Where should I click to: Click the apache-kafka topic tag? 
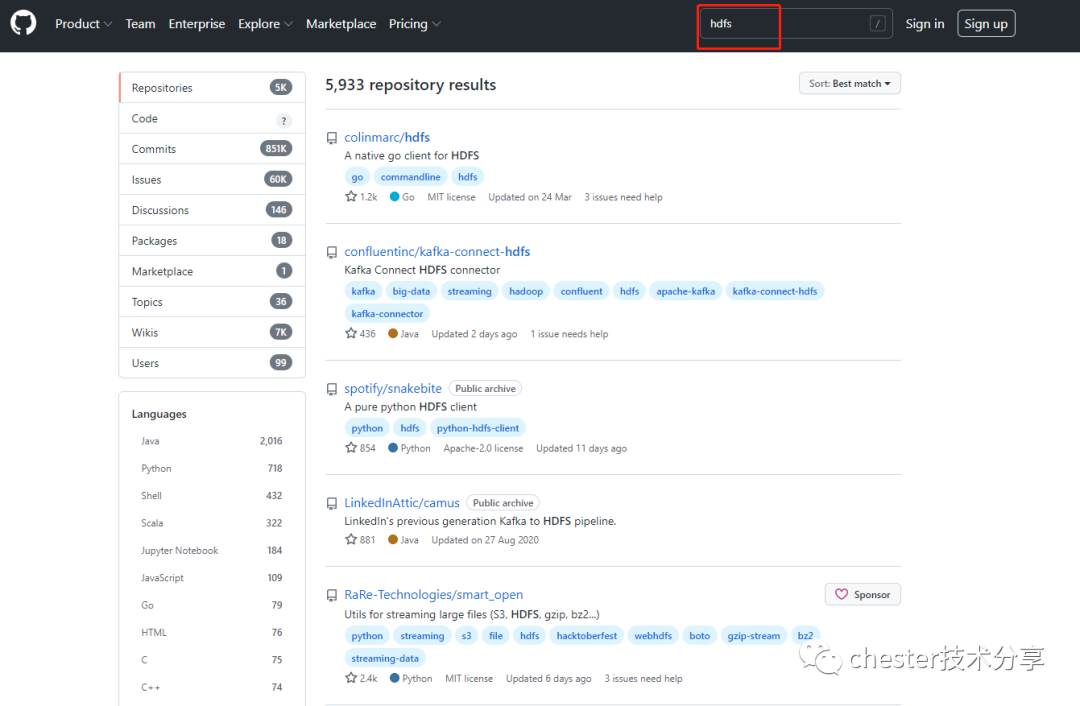[x=685, y=291]
